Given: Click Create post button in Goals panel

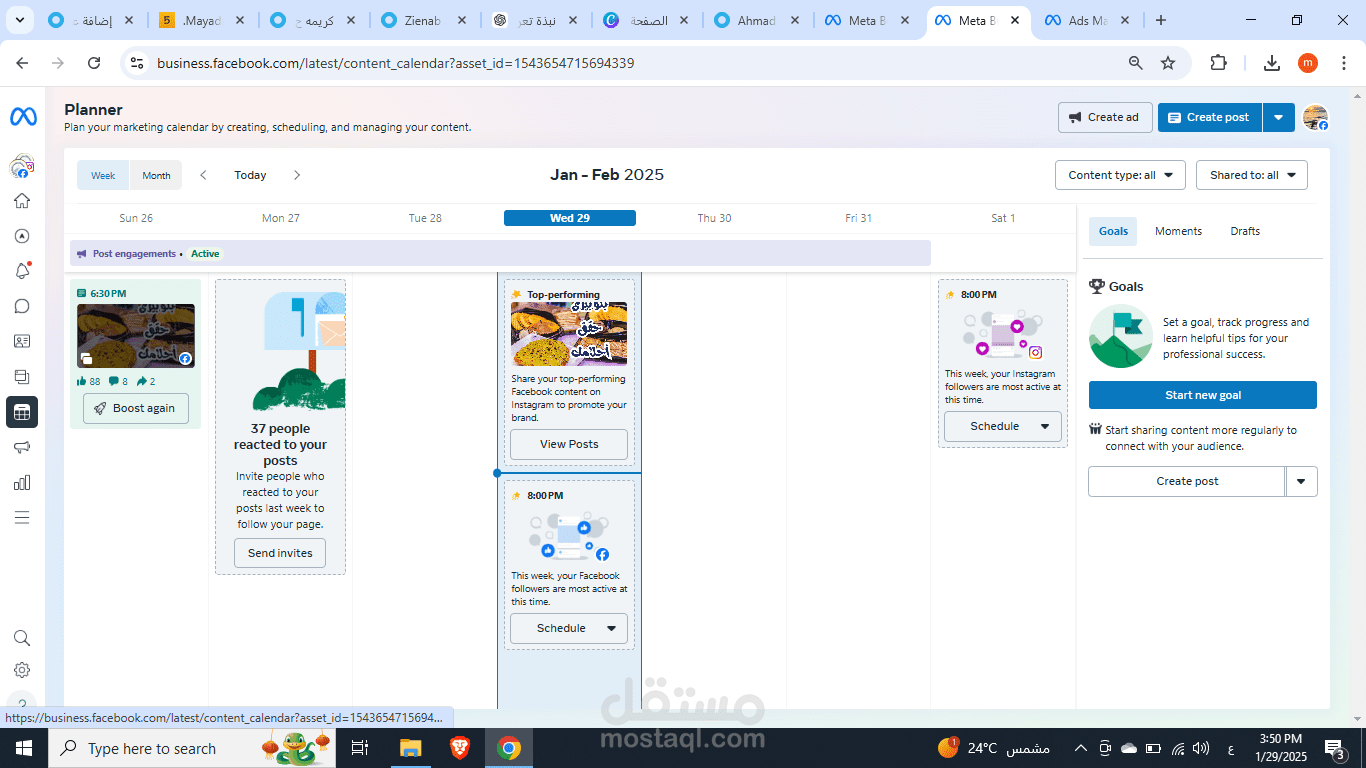Looking at the screenshot, I should click(1187, 481).
